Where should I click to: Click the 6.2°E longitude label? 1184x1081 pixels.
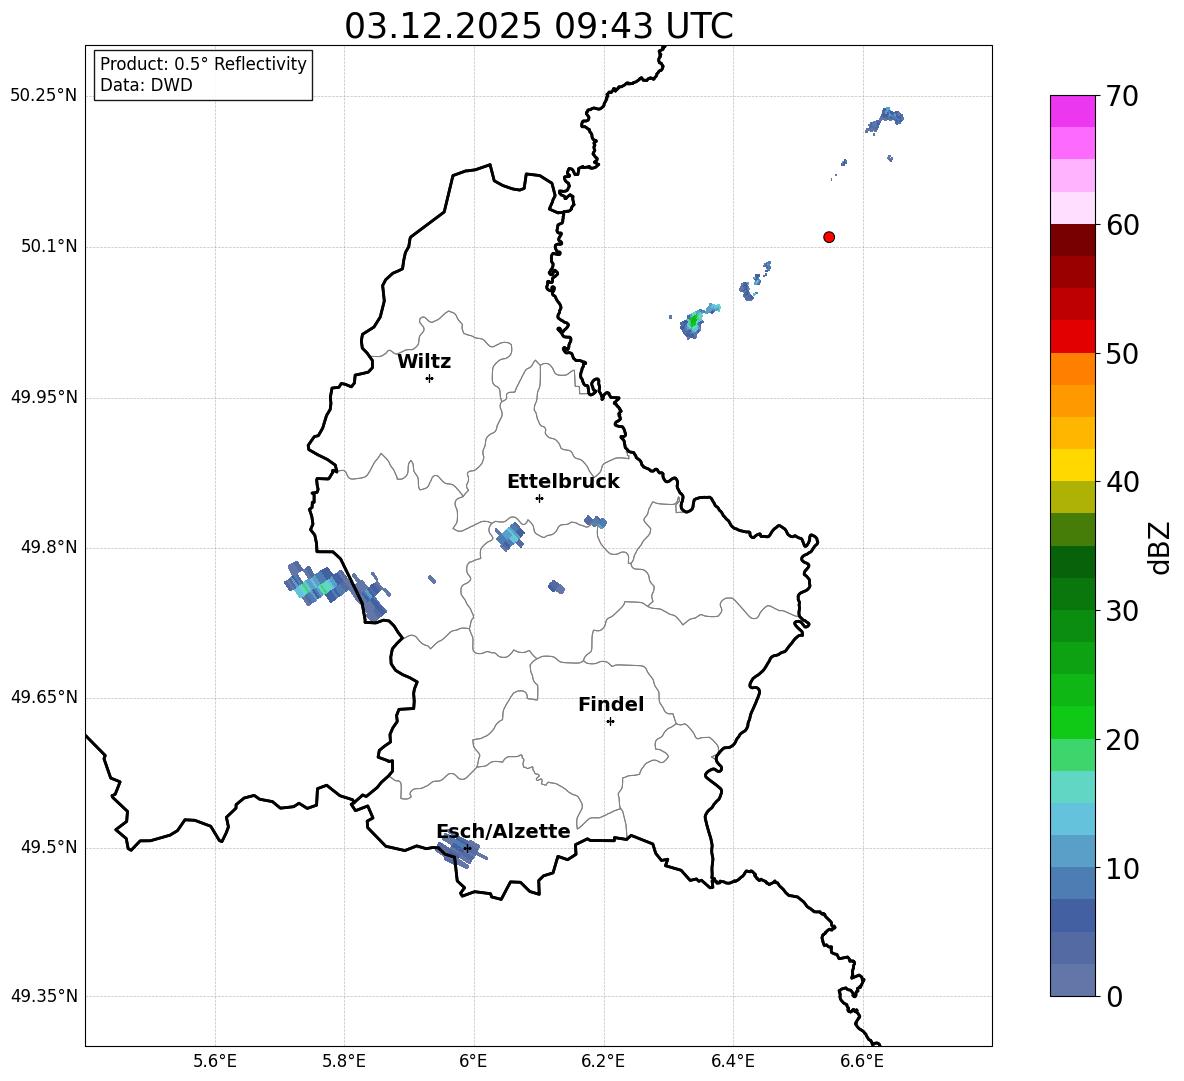click(603, 1061)
